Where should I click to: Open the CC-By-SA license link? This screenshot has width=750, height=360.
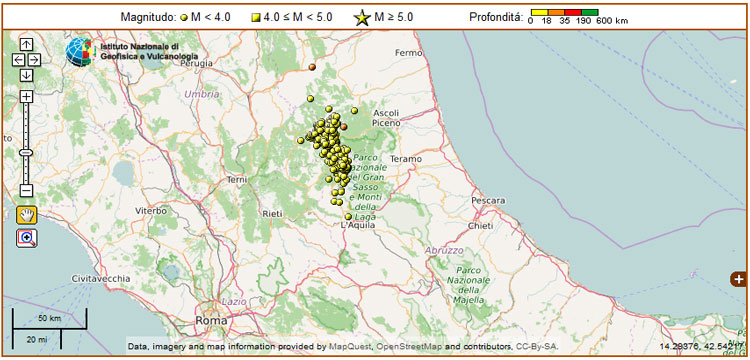537,346
